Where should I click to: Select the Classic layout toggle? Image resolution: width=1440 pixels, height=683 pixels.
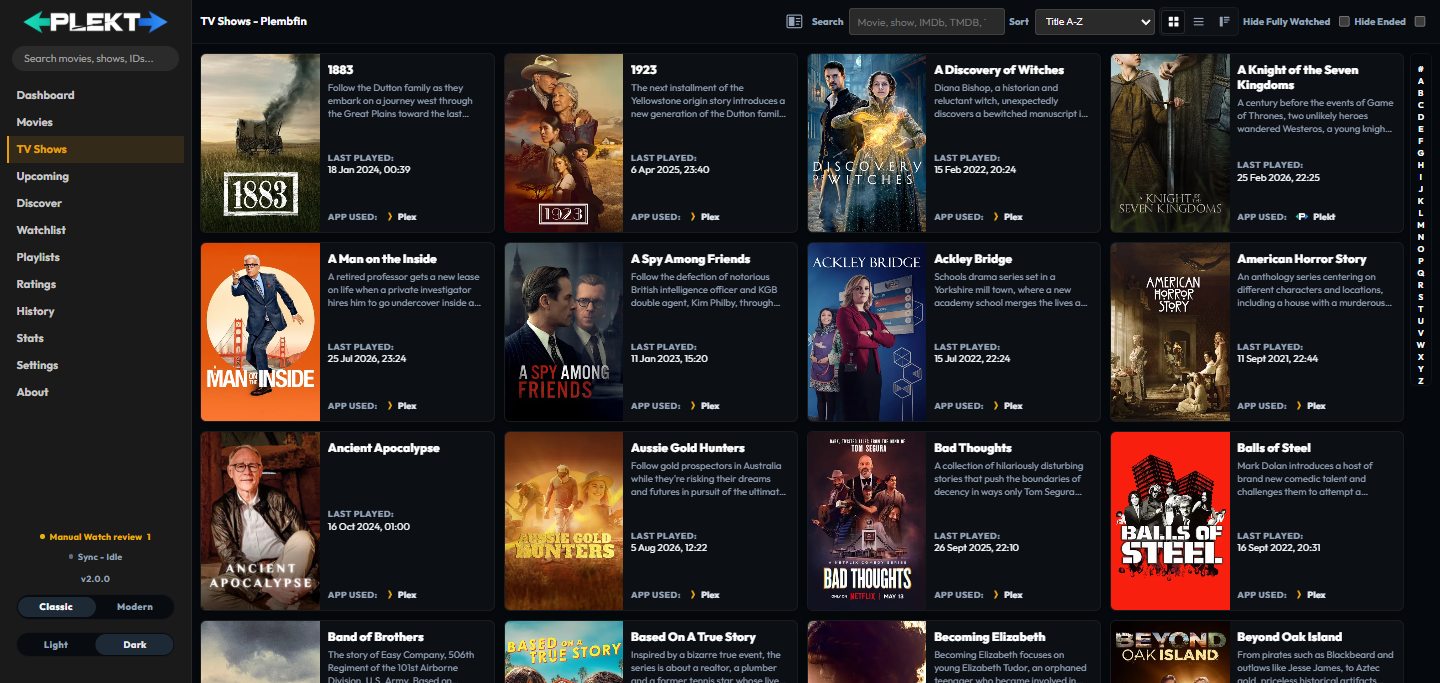pos(56,607)
